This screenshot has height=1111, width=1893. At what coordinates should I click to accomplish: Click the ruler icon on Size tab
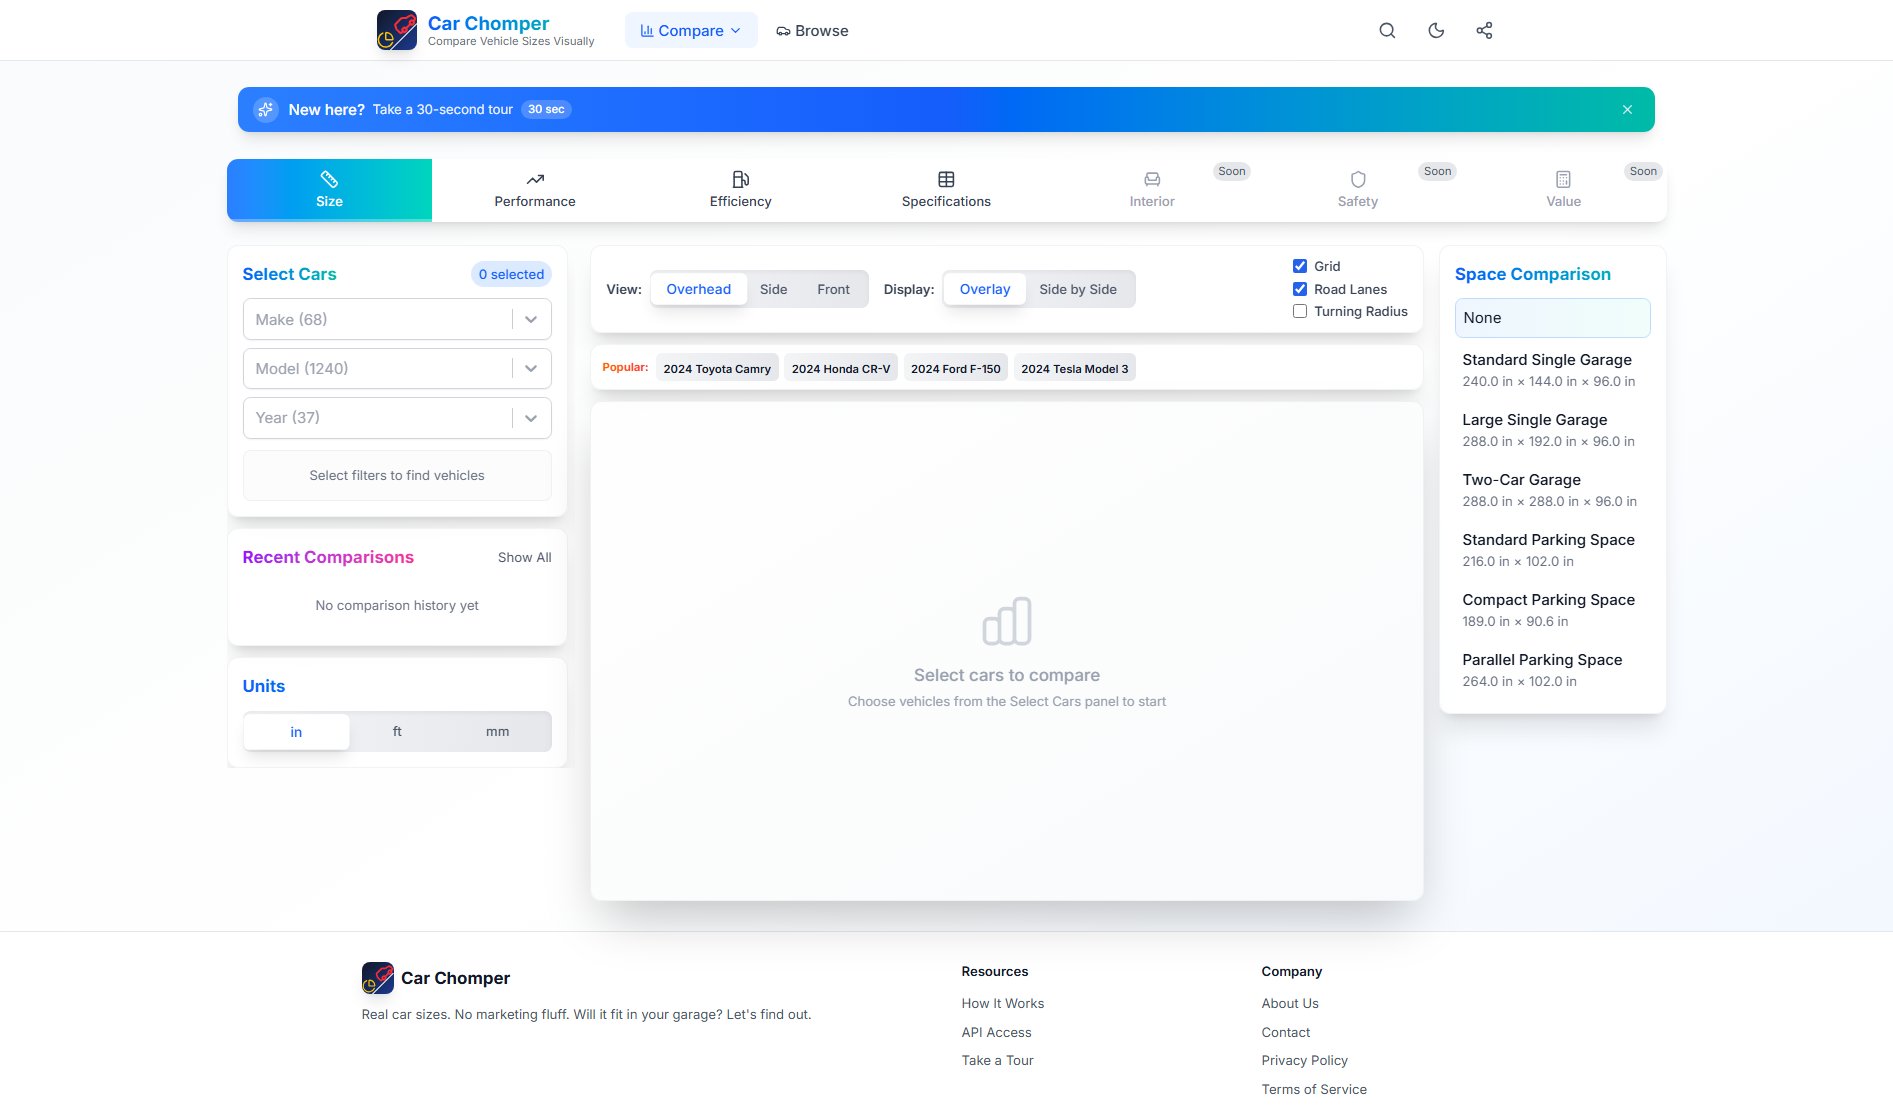[x=329, y=179]
